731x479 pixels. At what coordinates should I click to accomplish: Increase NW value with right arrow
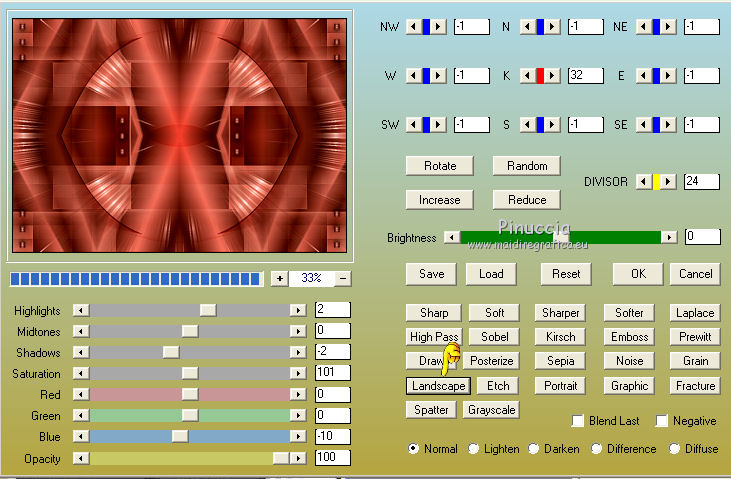pyautogui.click(x=438, y=27)
